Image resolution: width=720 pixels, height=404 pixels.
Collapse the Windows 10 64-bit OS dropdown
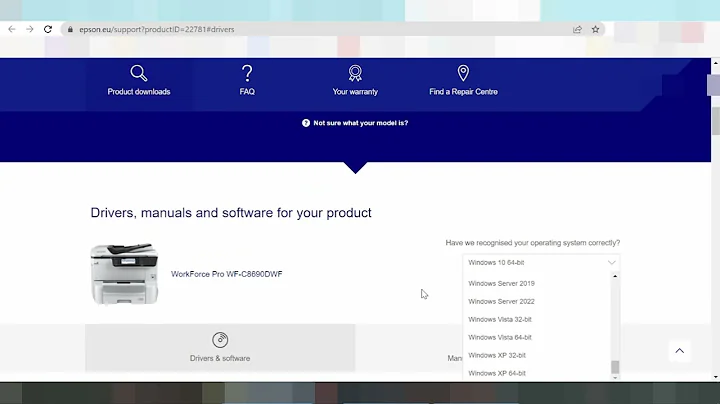[x=541, y=263]
